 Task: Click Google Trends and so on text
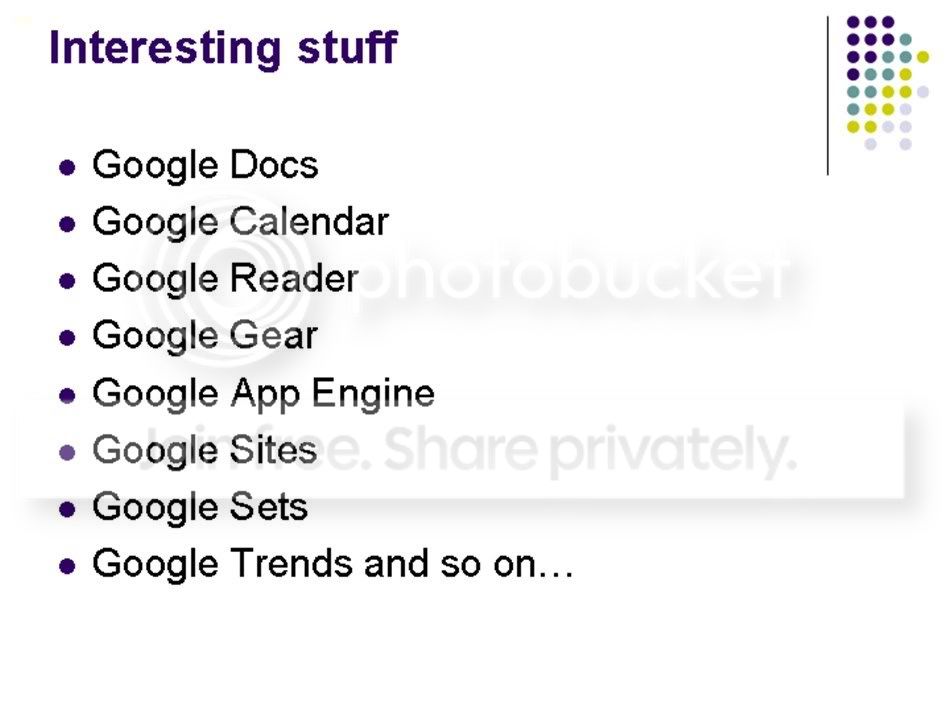pyautogui.click(x=332, y=564)
